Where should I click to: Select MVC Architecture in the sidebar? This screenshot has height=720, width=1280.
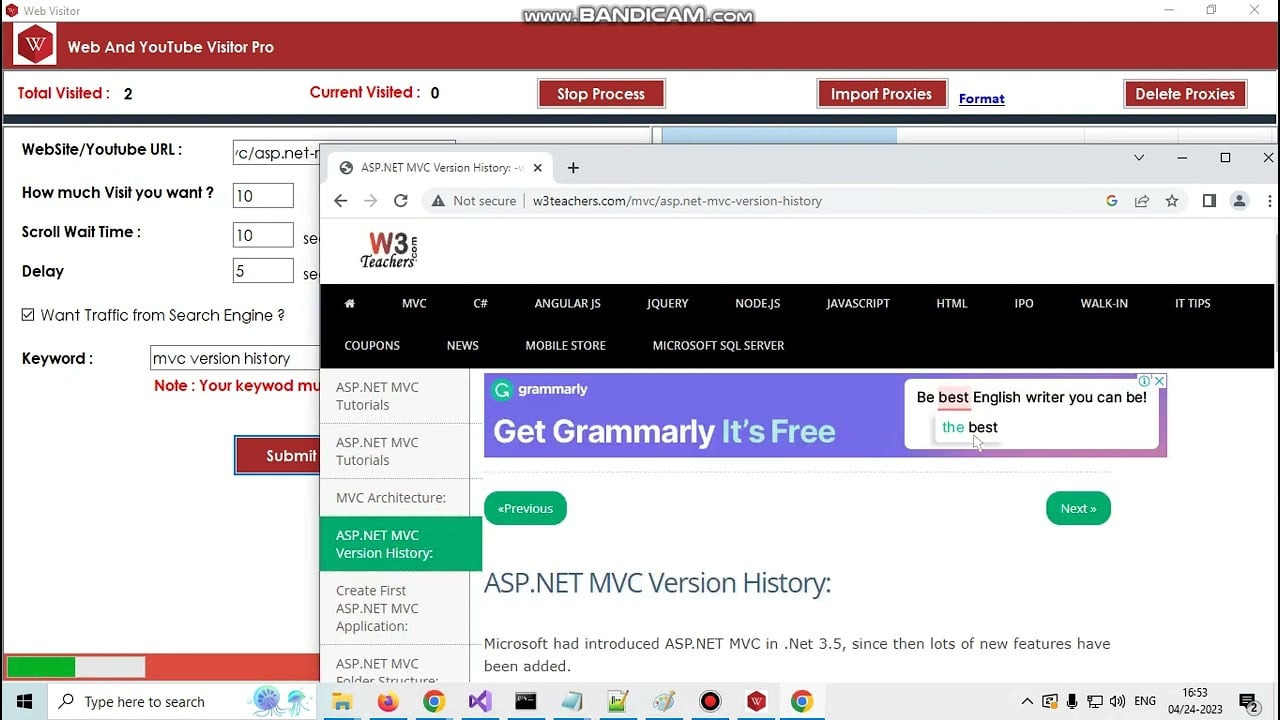tap(391, 498)
